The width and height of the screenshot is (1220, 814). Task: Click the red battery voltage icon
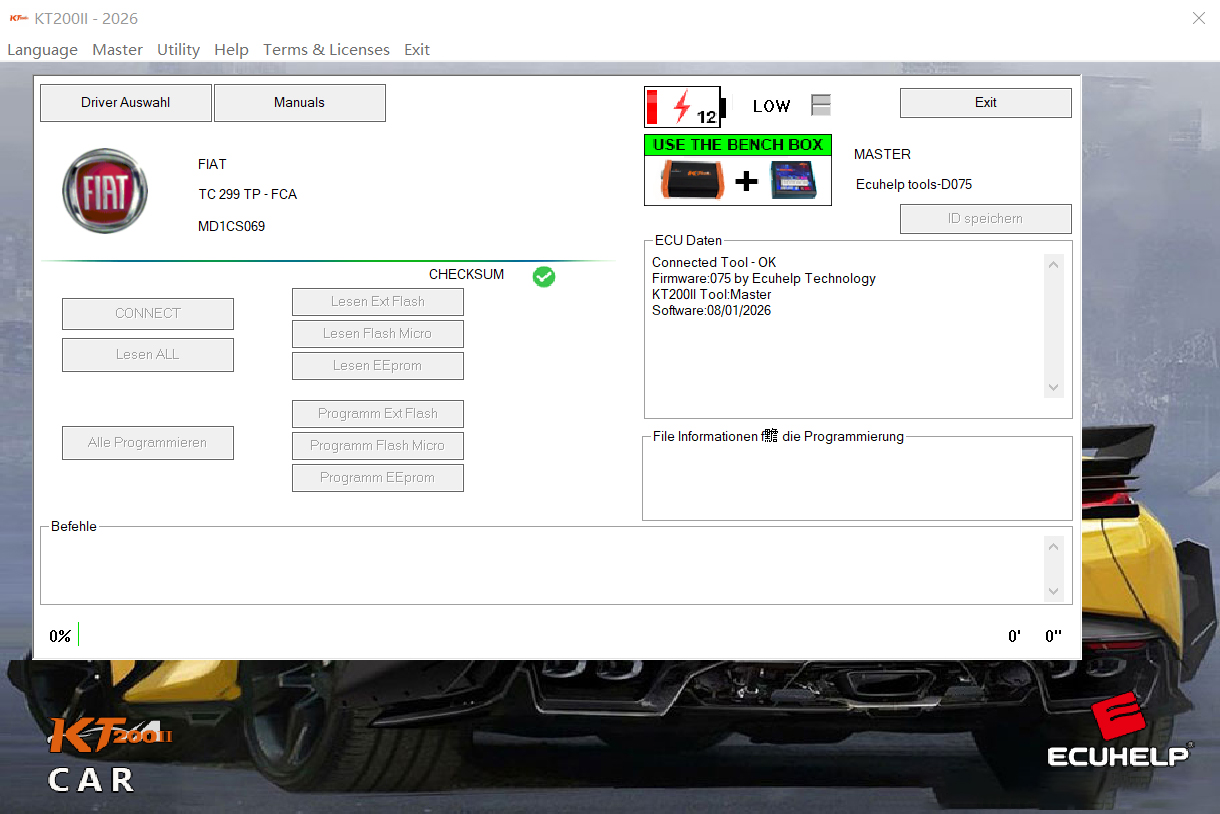685,106
